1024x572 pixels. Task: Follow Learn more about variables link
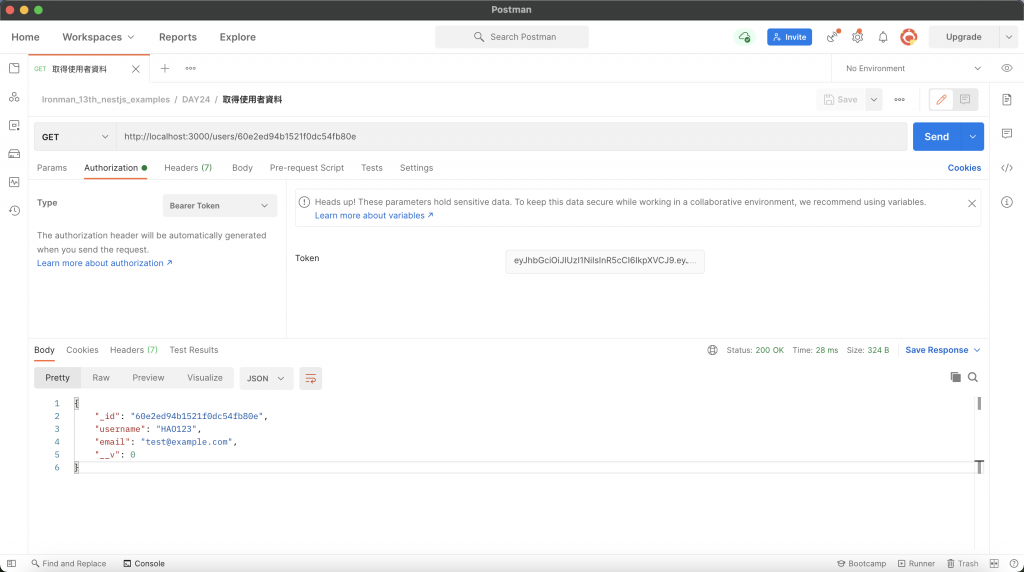[374, 215]
